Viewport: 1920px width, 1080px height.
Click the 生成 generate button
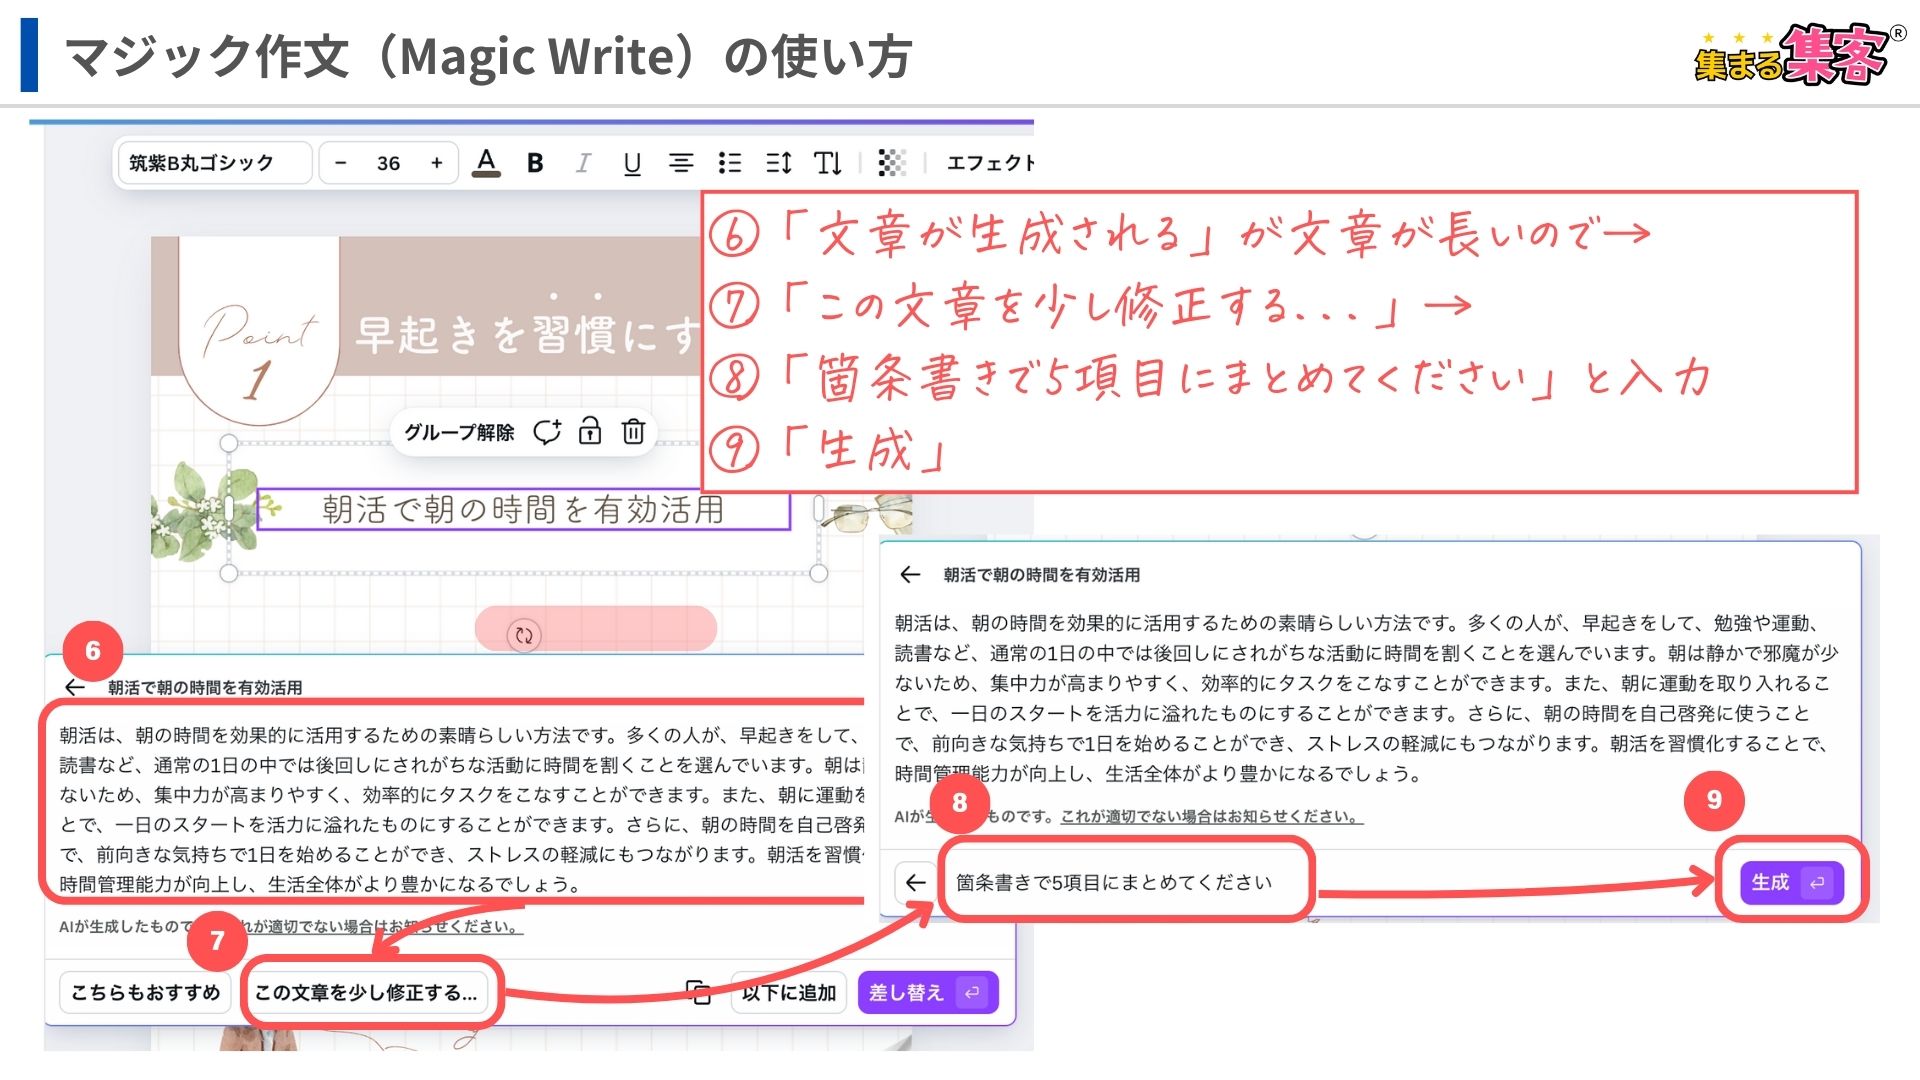click(x=1791, y=882)
